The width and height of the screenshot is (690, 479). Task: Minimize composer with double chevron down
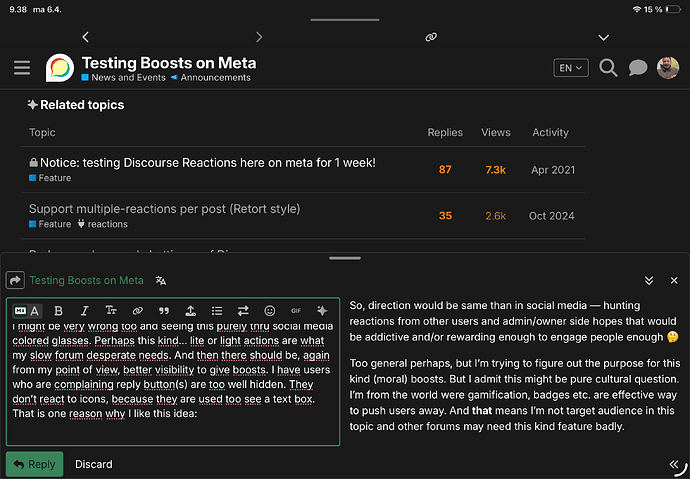pyautogui.click(x=649, y=280)
